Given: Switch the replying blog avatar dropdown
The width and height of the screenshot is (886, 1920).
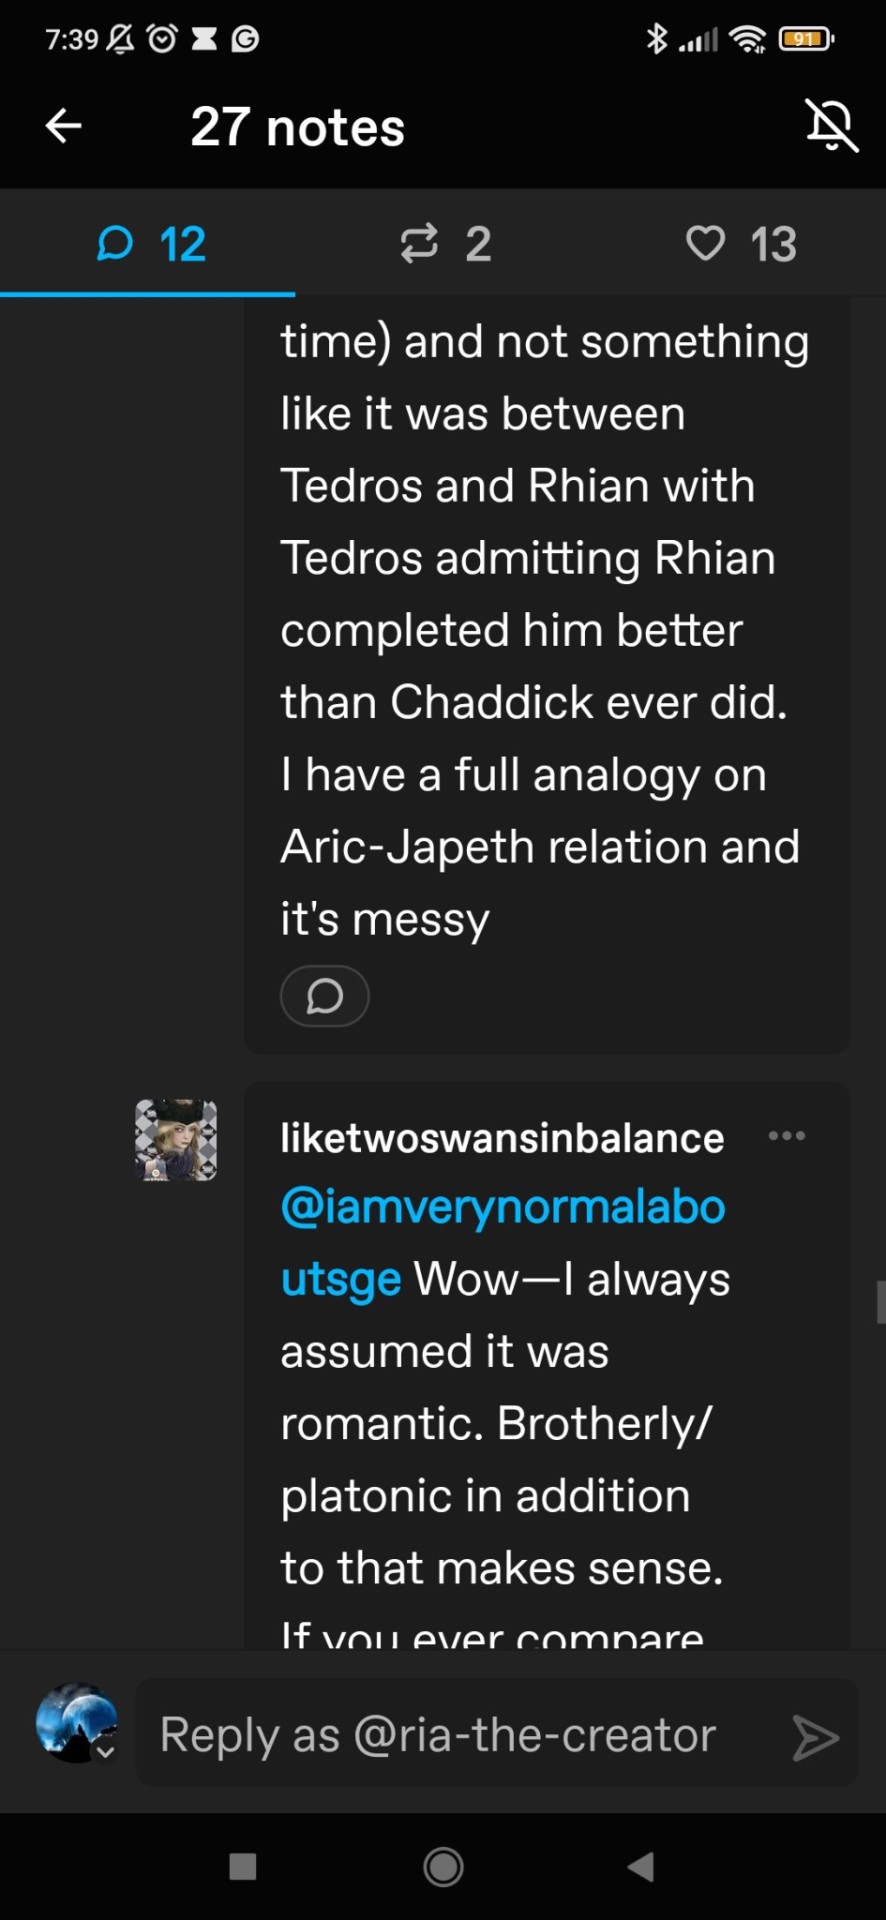Looking at the screenshot, I should (78, 1723).
